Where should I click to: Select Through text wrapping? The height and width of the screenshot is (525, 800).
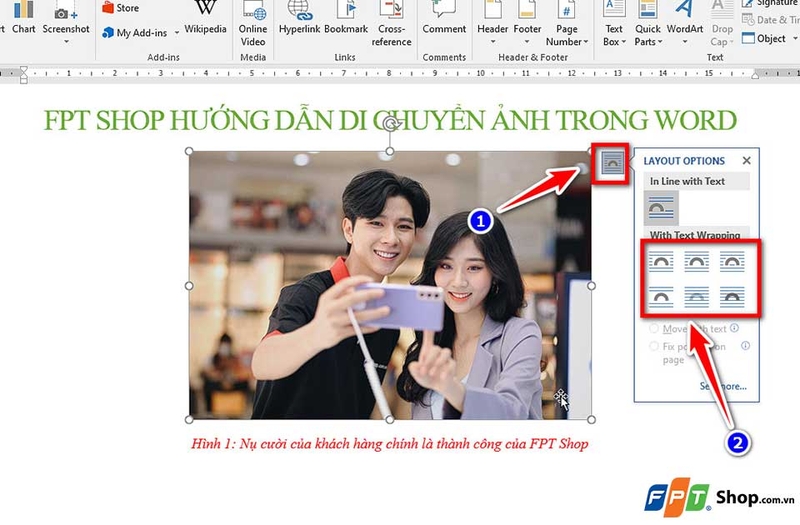[732, 262]
